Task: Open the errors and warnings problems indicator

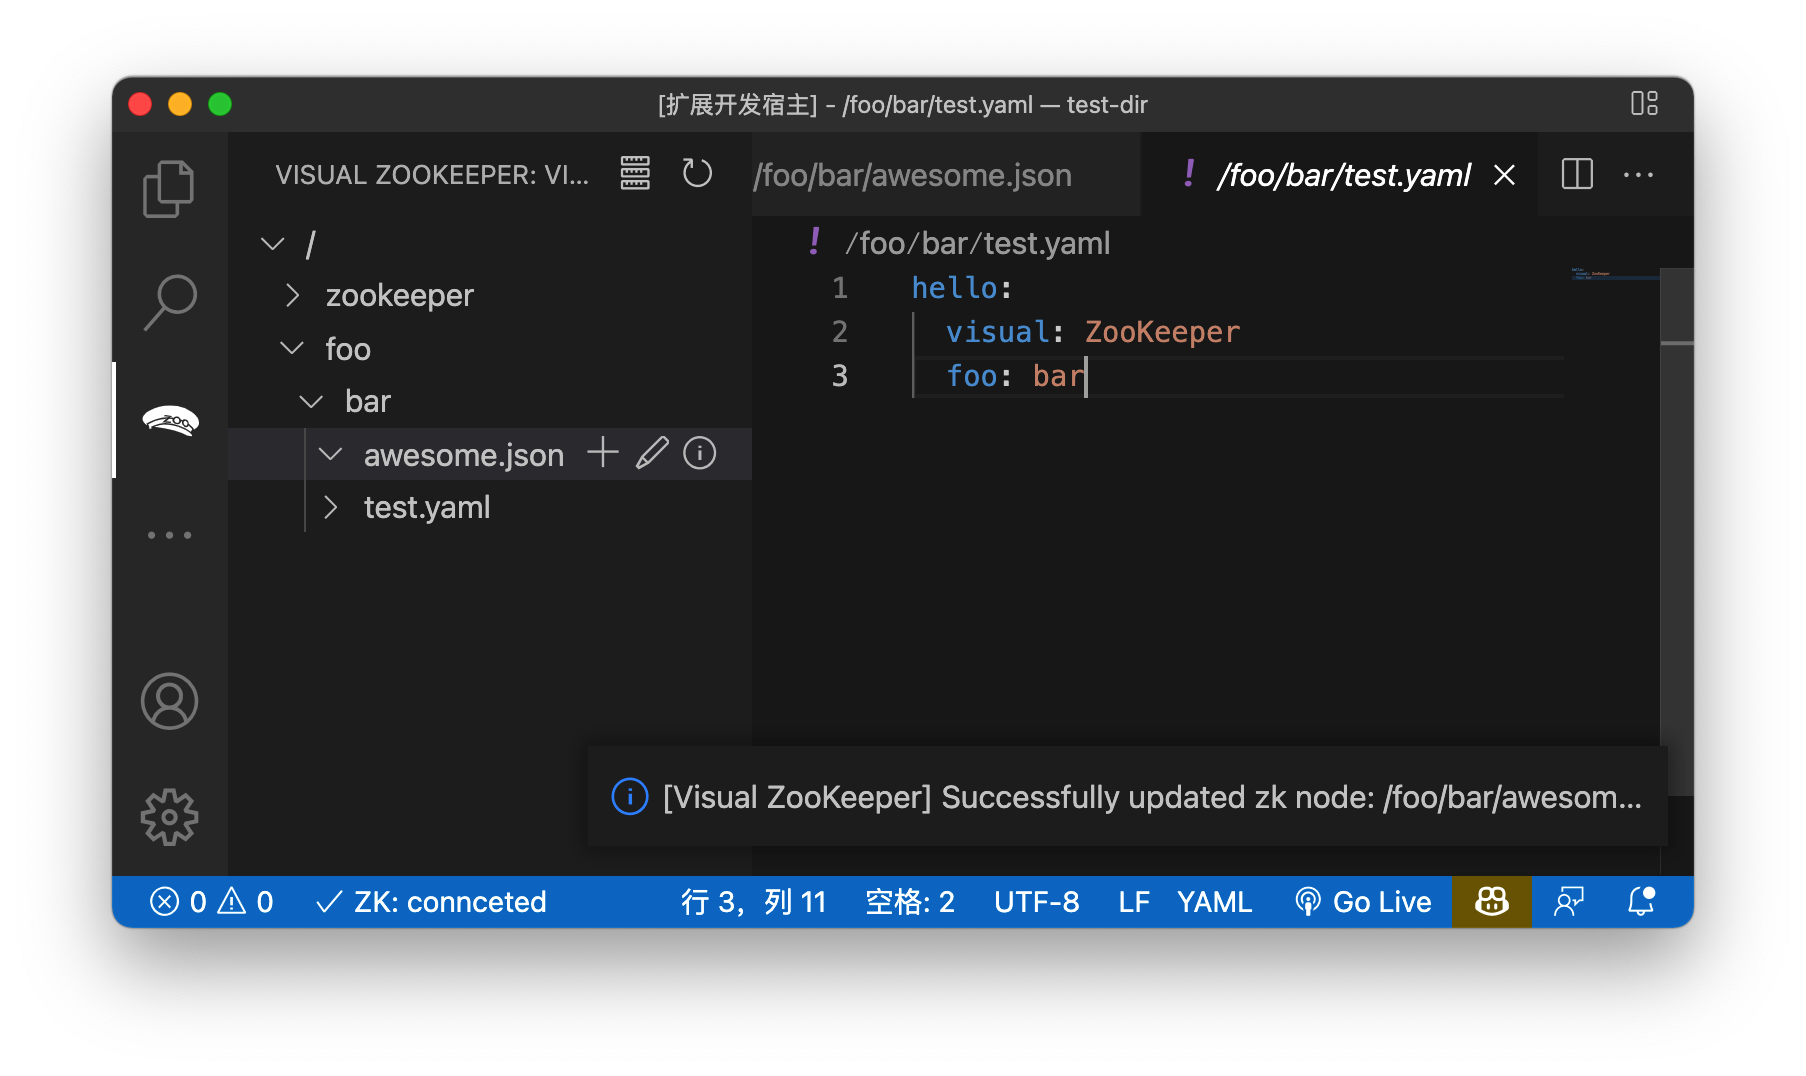Action: pos(211,902)
